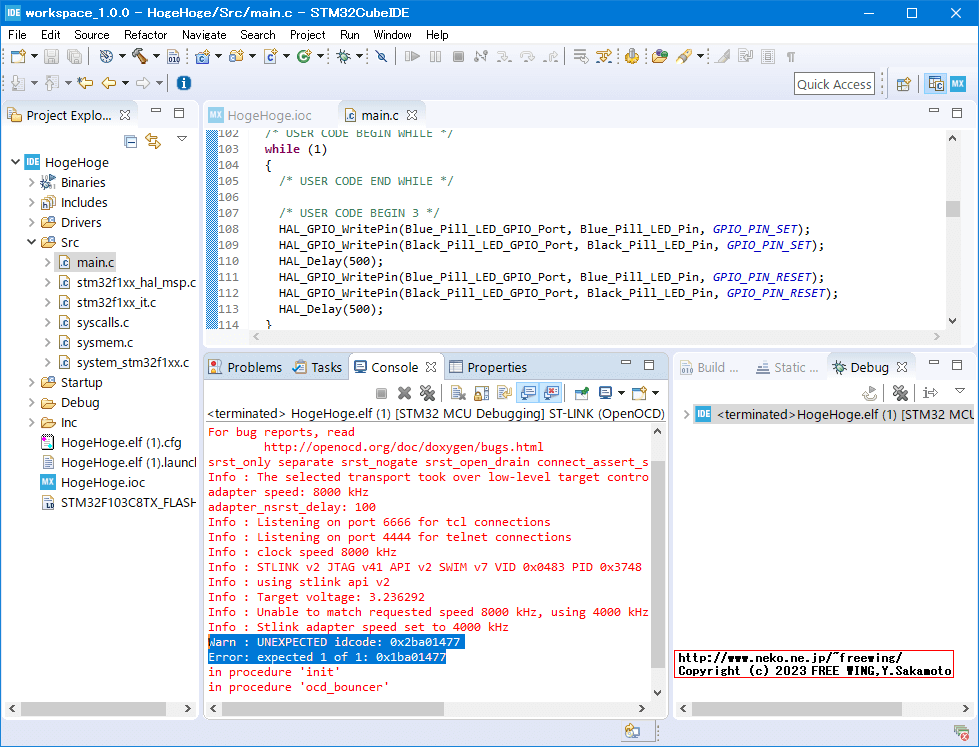Start debugging with the bug icon

click(x=342, y=58)
